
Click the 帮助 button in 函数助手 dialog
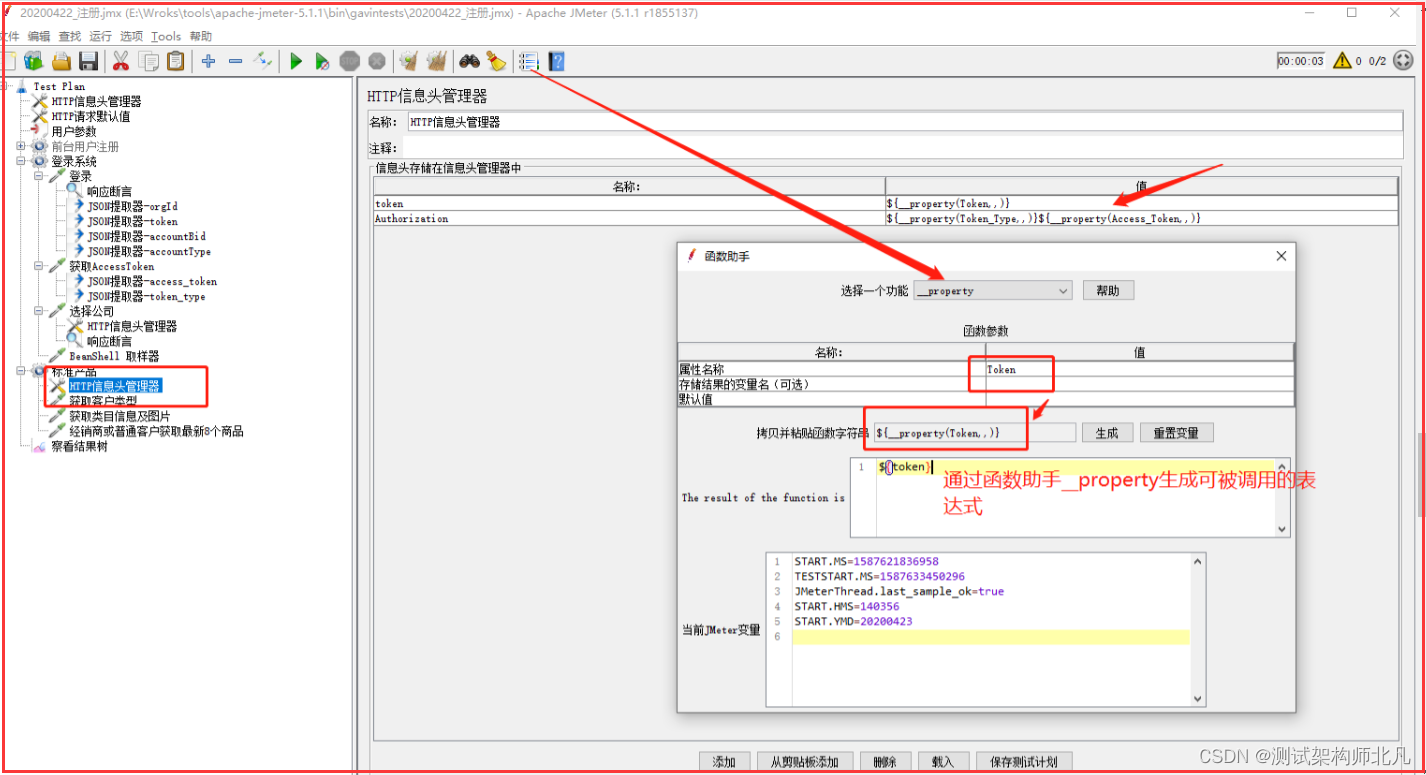1108,290
